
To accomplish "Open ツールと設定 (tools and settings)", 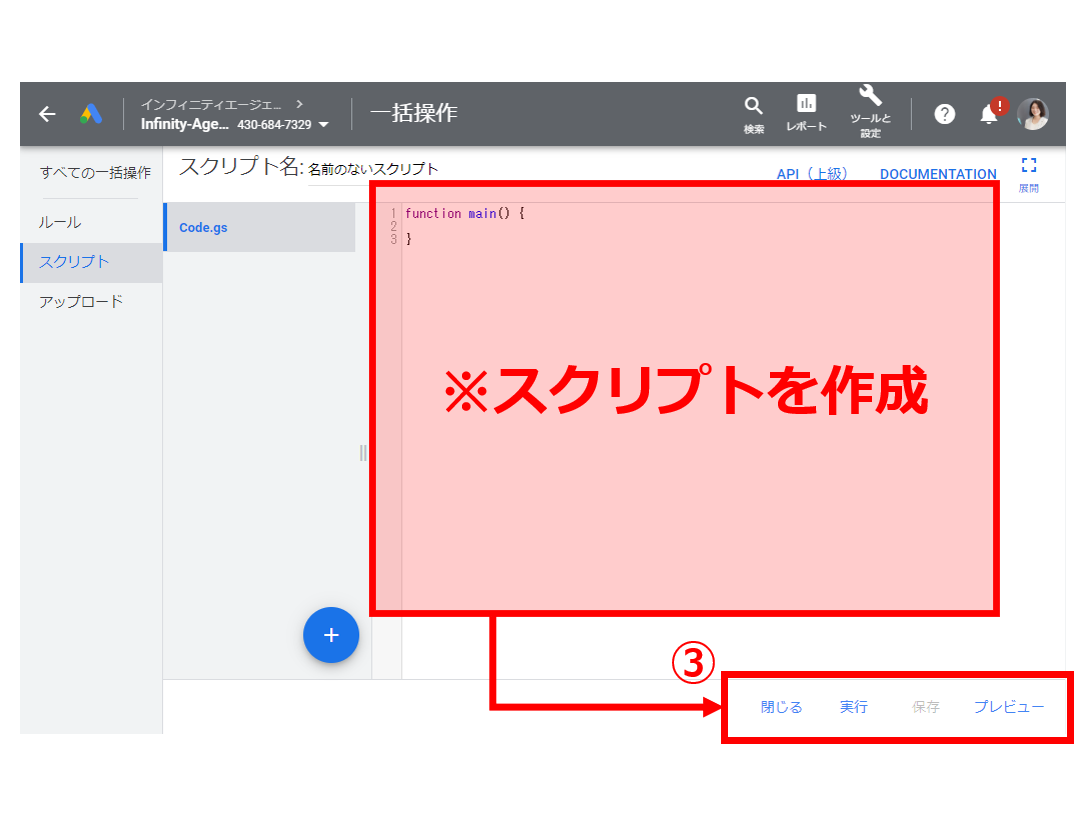I will tap(869, 112).
